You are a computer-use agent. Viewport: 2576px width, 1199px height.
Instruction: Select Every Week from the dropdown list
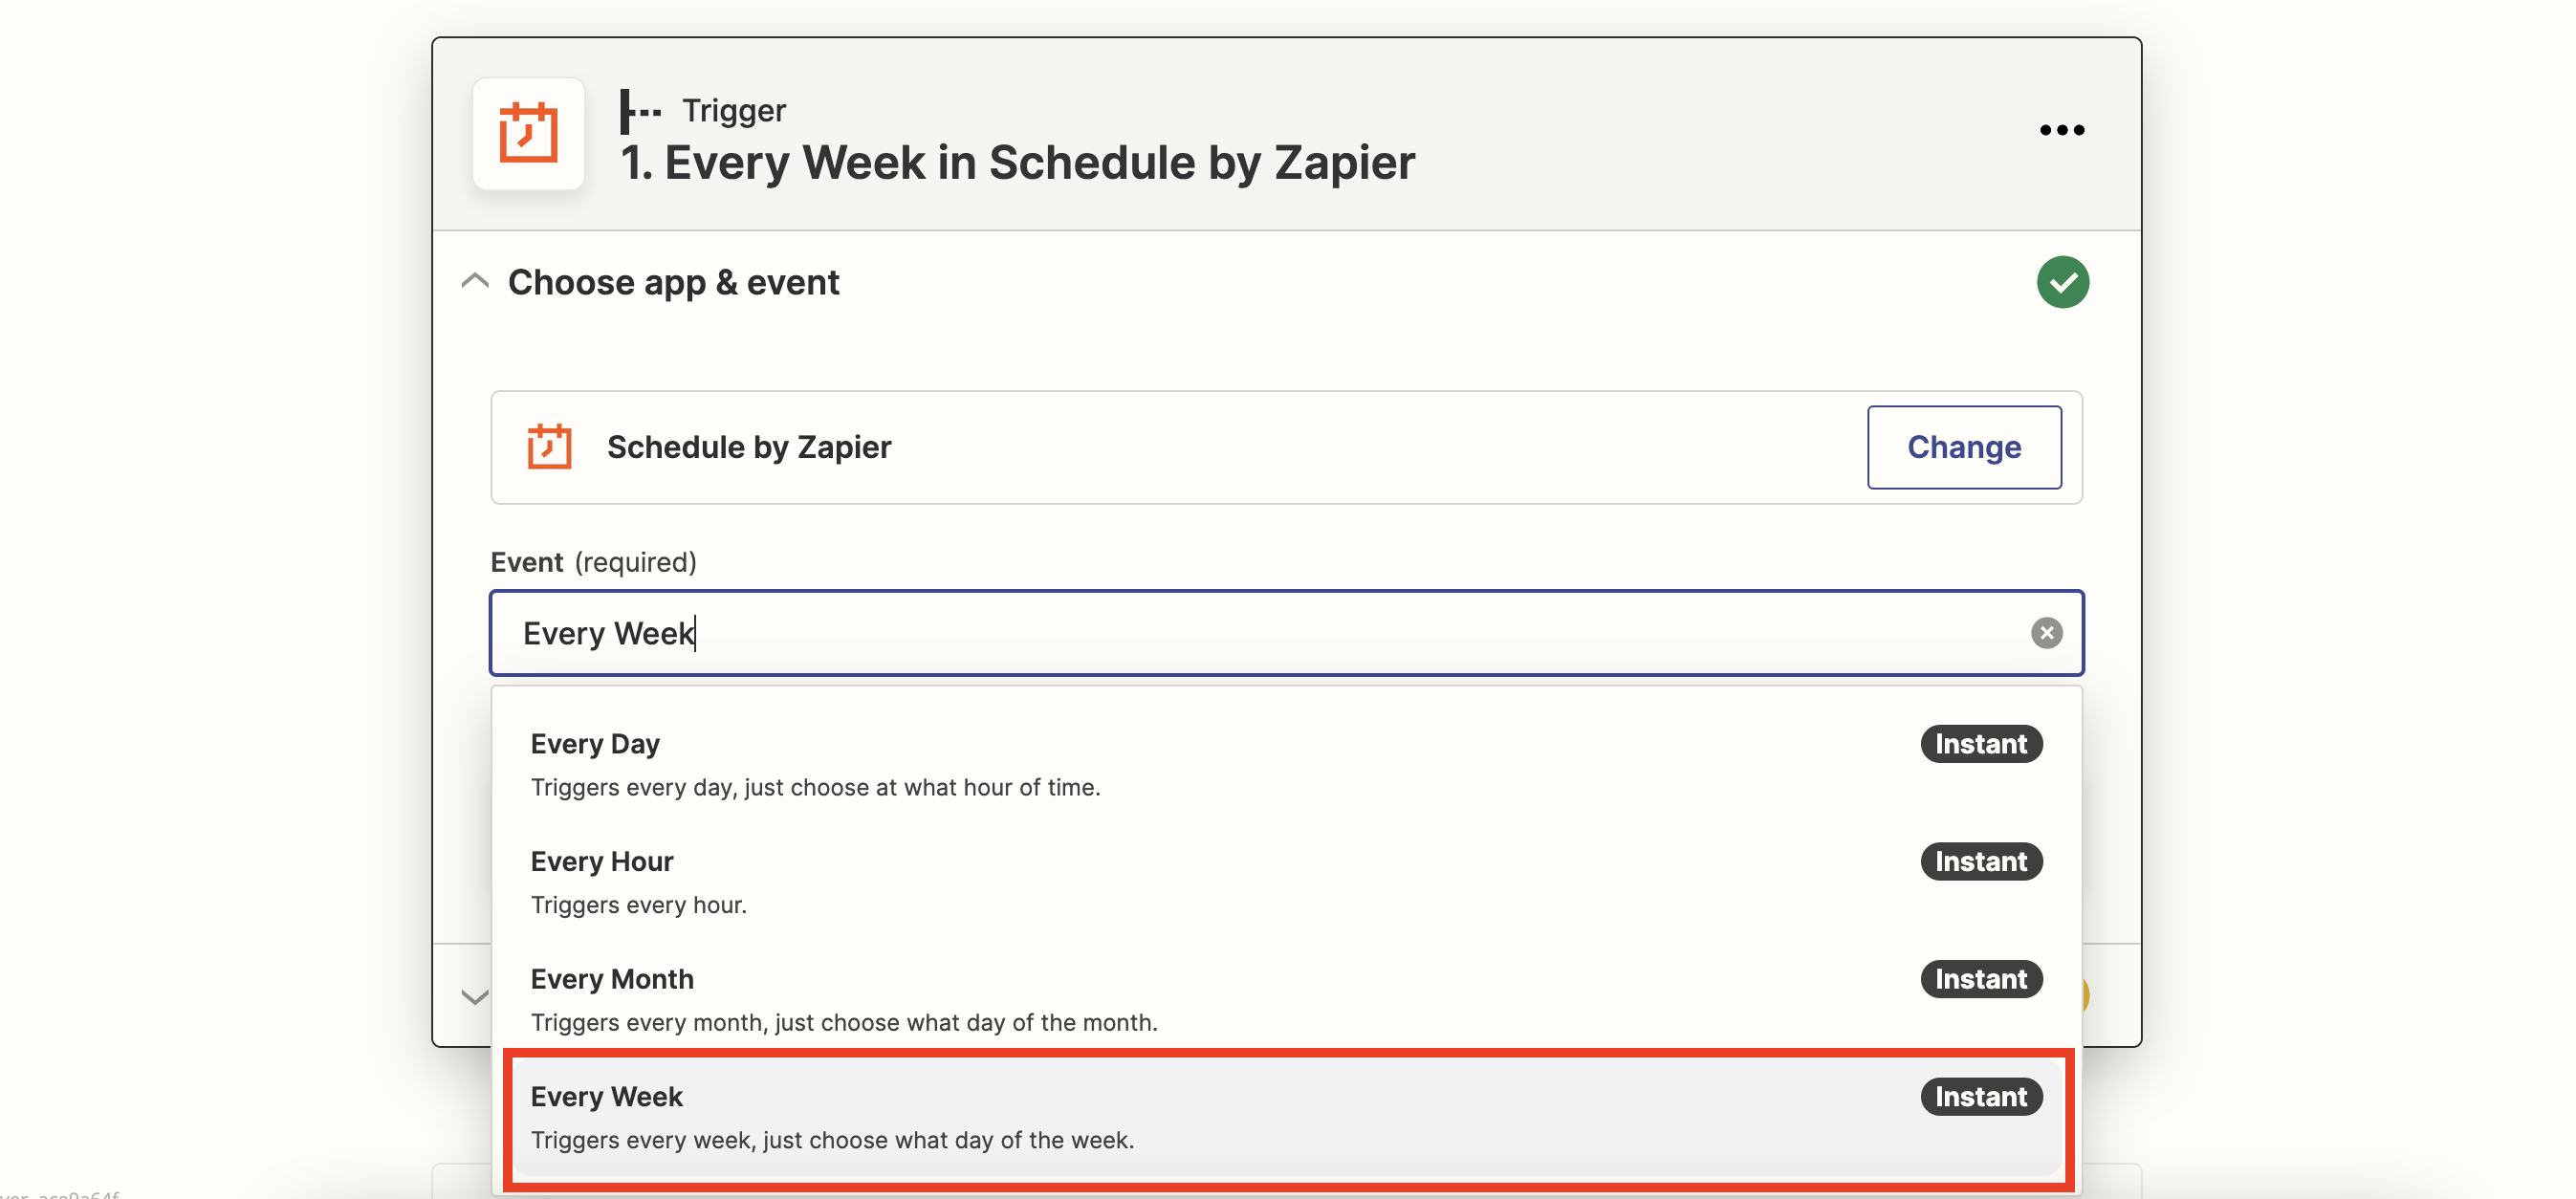[1288, 1117]
